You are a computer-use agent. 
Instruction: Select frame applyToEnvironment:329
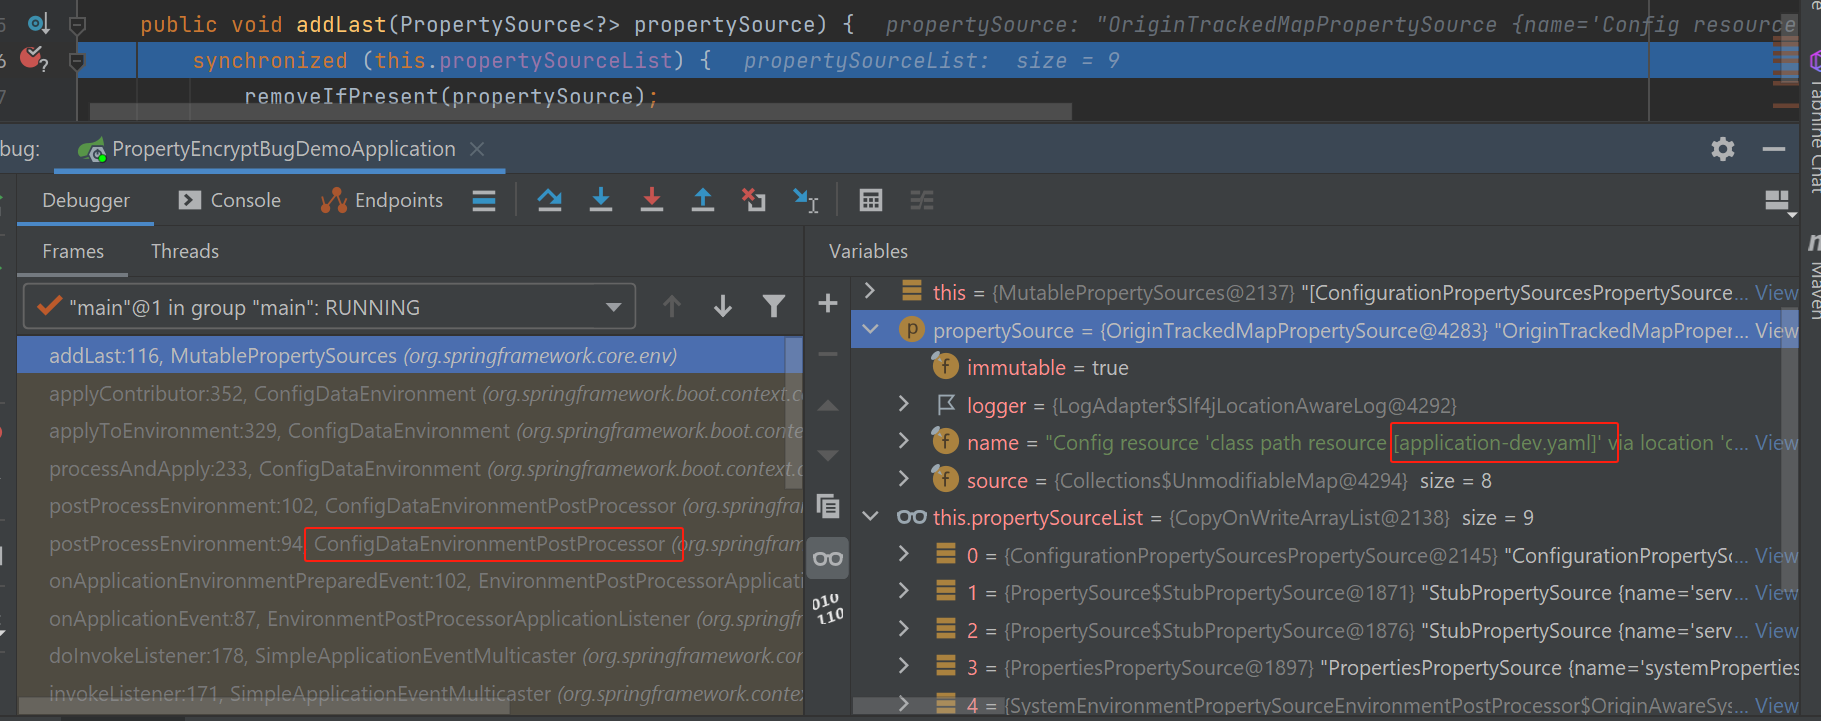[x=402, y=431]
